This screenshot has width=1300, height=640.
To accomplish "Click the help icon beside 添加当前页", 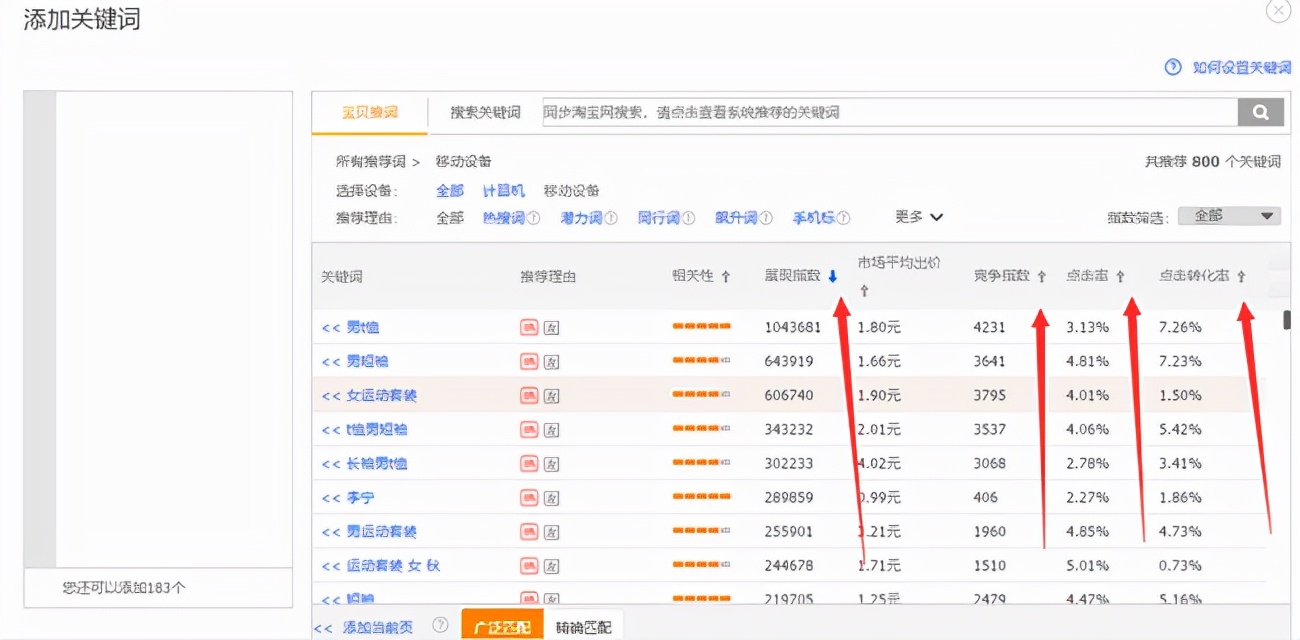I will [x=440, y=625].
